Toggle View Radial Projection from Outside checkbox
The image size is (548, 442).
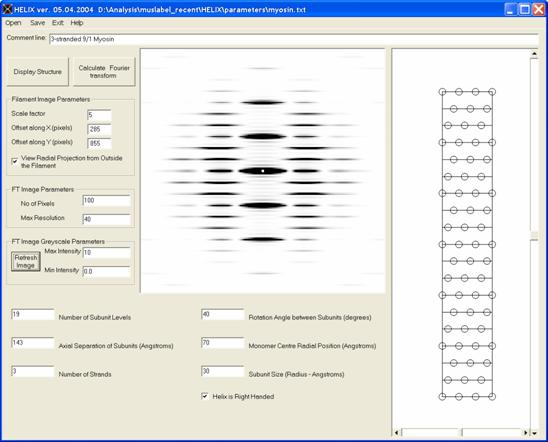click(15, 161)
